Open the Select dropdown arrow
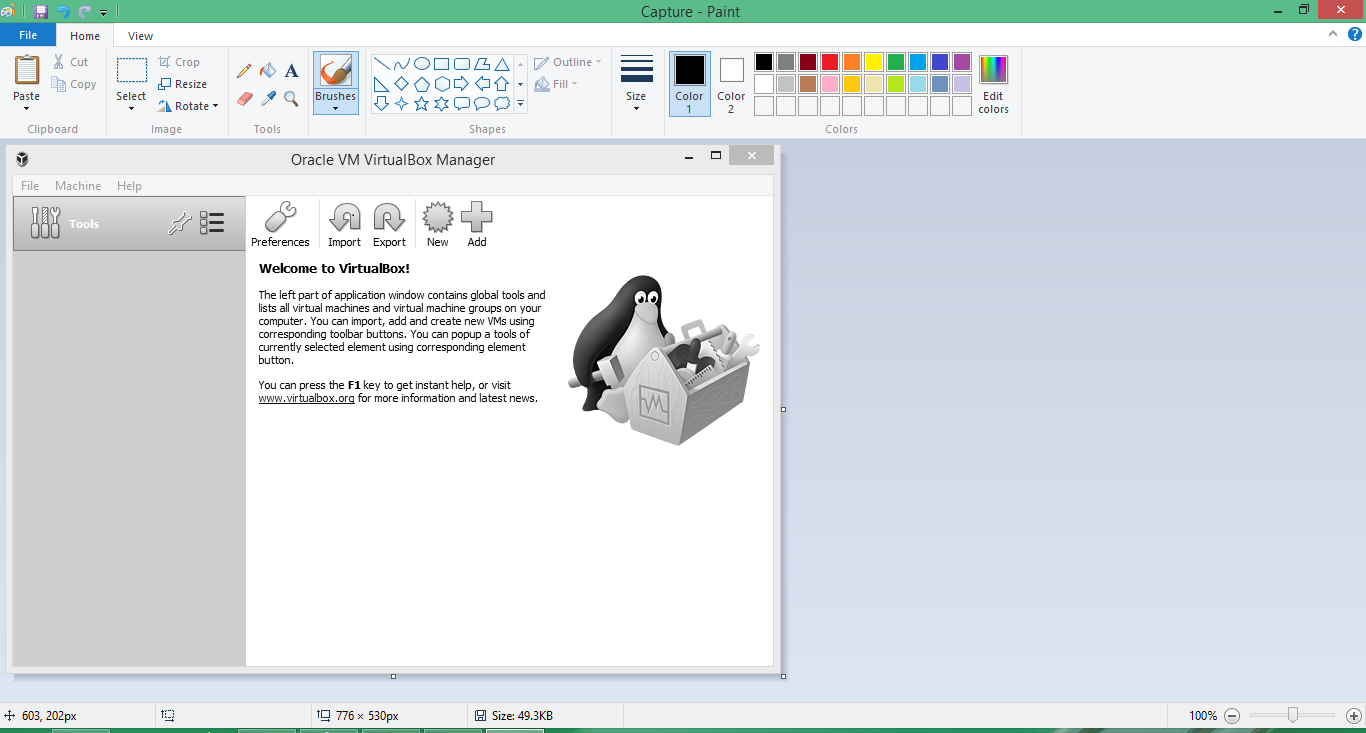The height and width of the screenshot is (733, 1366). click(x=131, y=108)
